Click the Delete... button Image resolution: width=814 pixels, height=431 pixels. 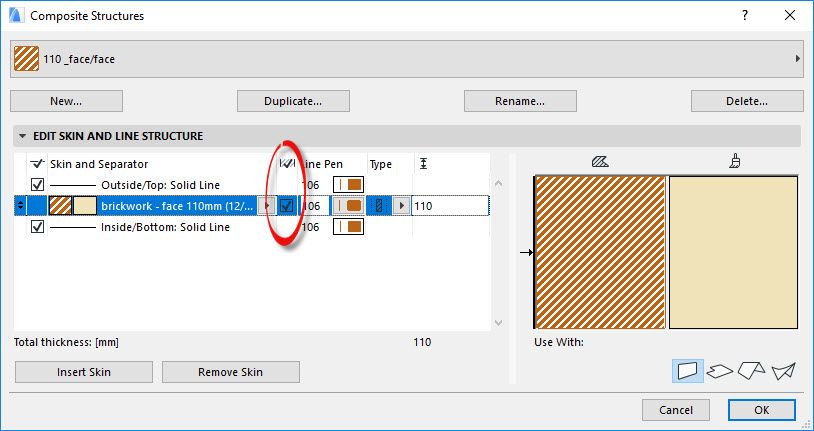tap(747, 101)
